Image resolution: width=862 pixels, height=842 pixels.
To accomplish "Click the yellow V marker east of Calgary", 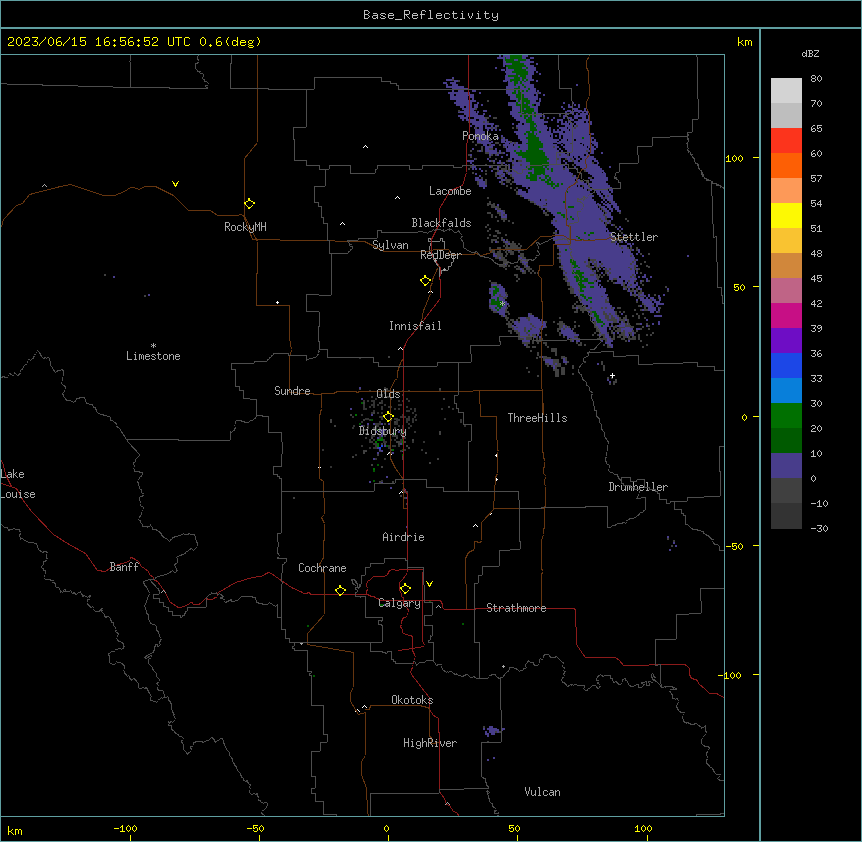I will click(x=429, y=584).
